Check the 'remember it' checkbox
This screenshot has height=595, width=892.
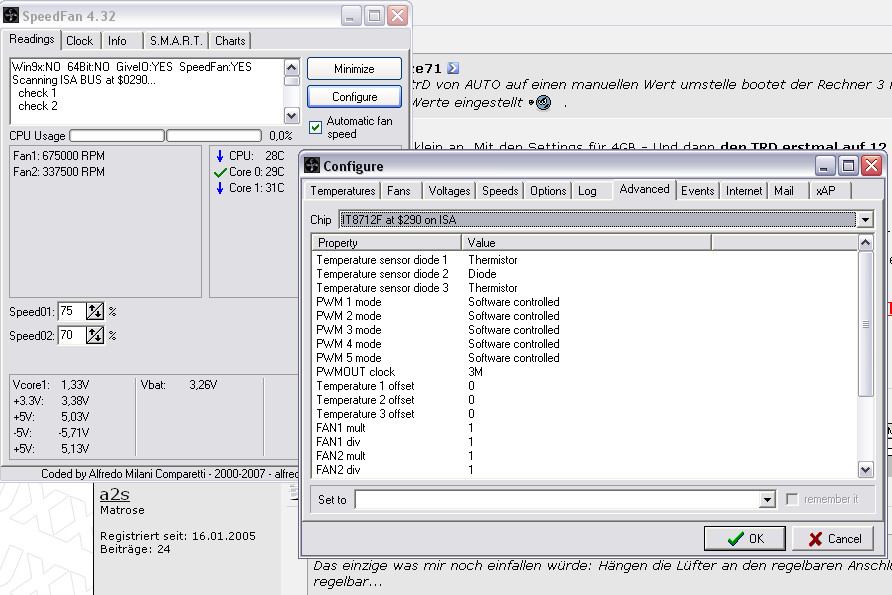[792, 499]
